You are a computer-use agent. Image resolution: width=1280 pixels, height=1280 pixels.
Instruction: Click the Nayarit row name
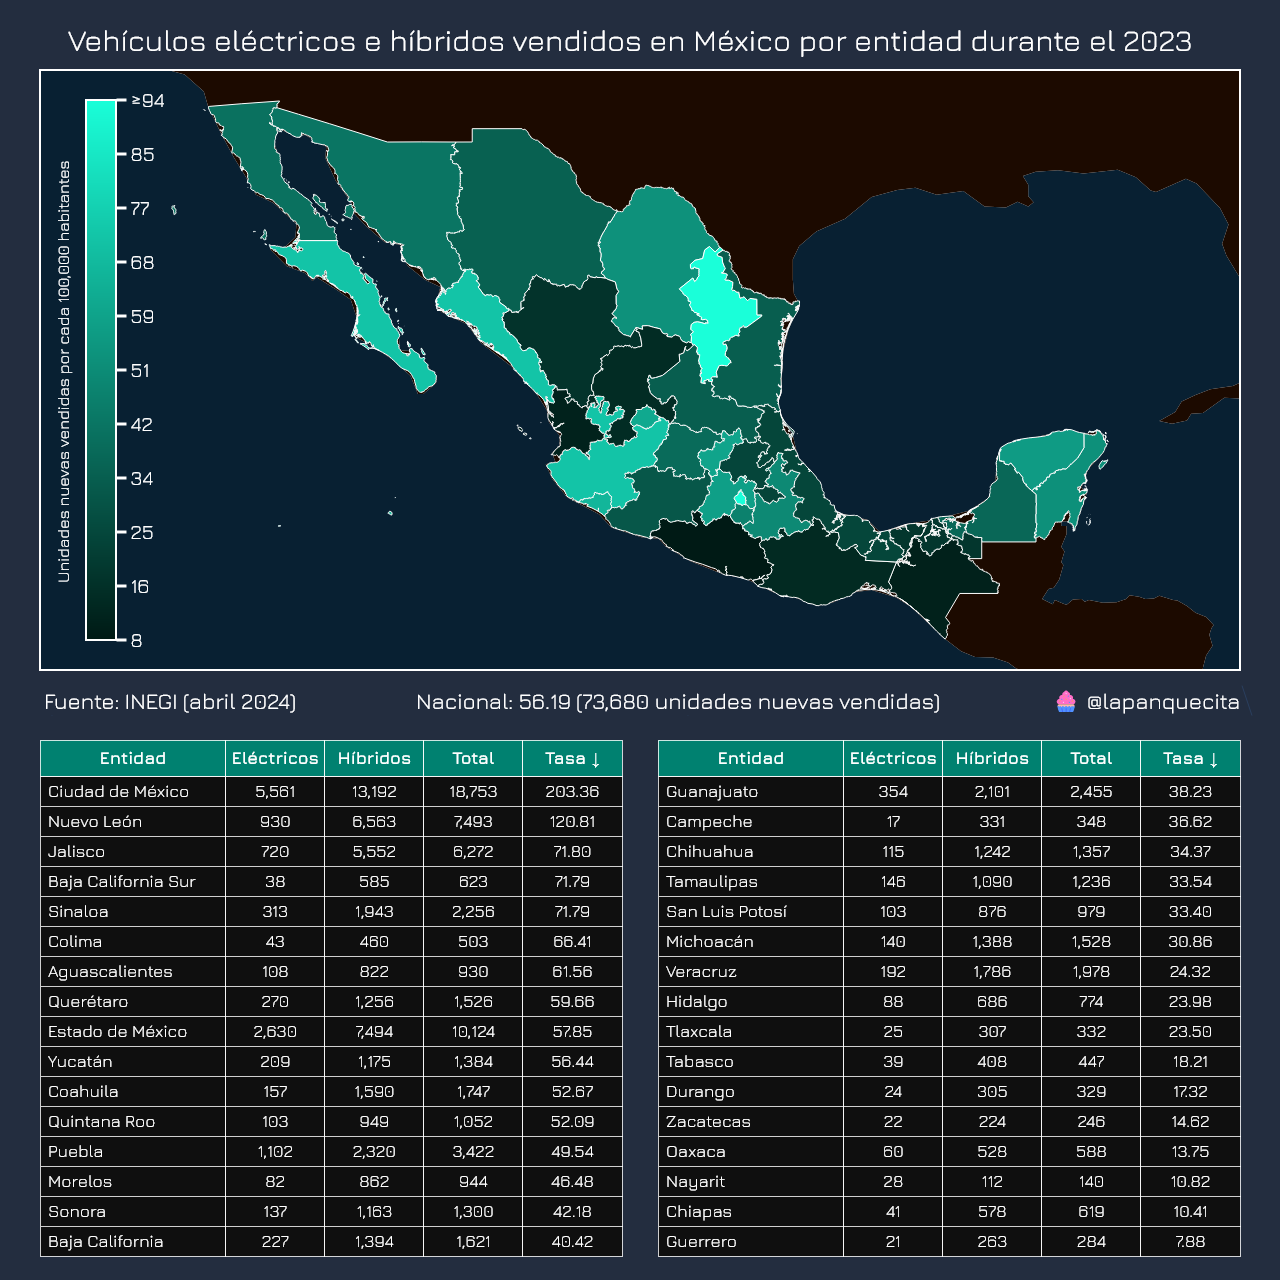tap(696, 1181)
